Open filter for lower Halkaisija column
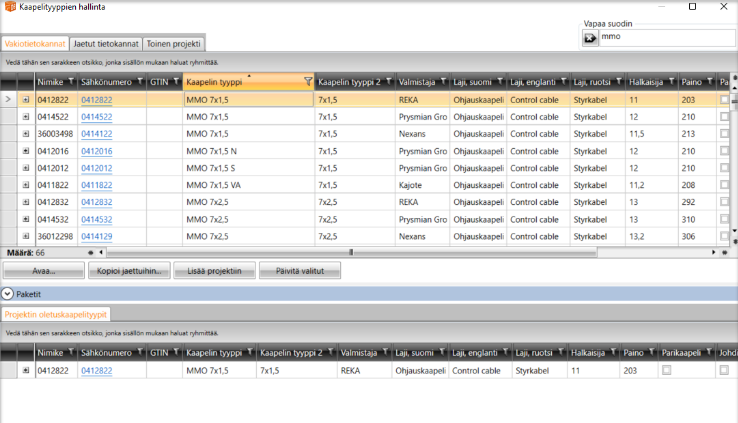The width and height of the screenshot is (738, 423). (x=613, y=352)
